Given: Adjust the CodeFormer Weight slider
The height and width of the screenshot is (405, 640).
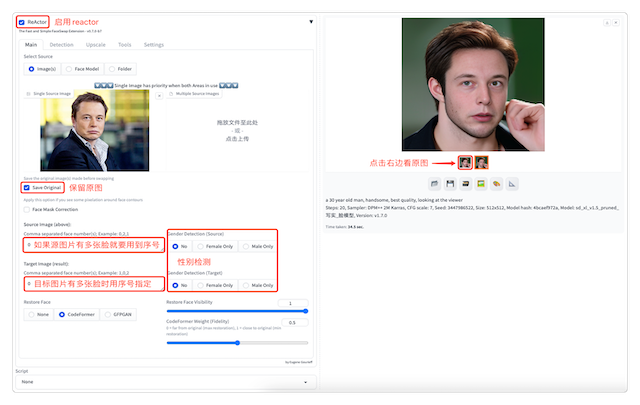Looking at the screenshot, I should coord(237,343).
